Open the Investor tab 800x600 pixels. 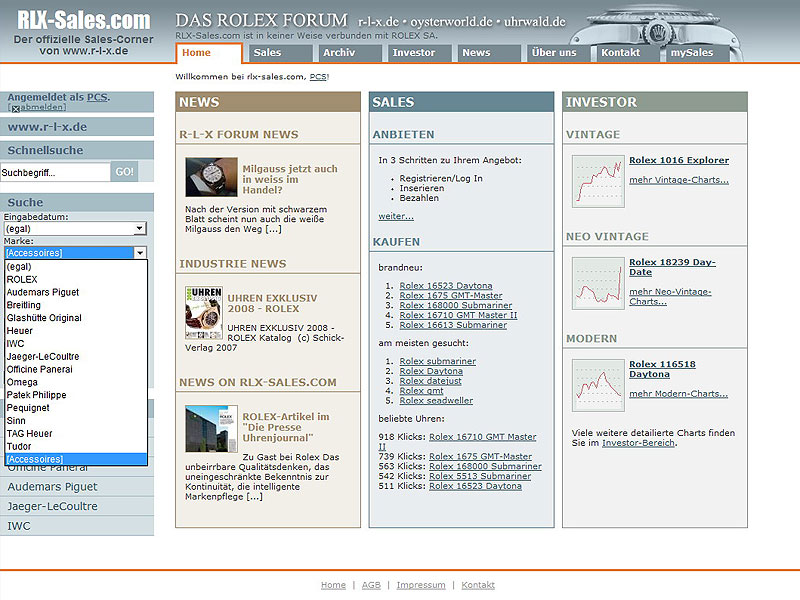[x=419, y=53]
